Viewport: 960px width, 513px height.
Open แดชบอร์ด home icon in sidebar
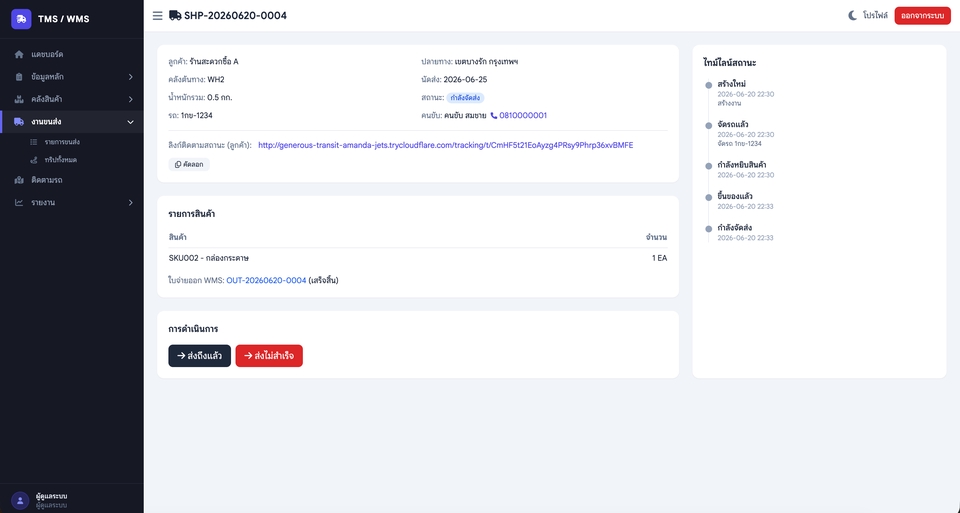coord(19,54)
